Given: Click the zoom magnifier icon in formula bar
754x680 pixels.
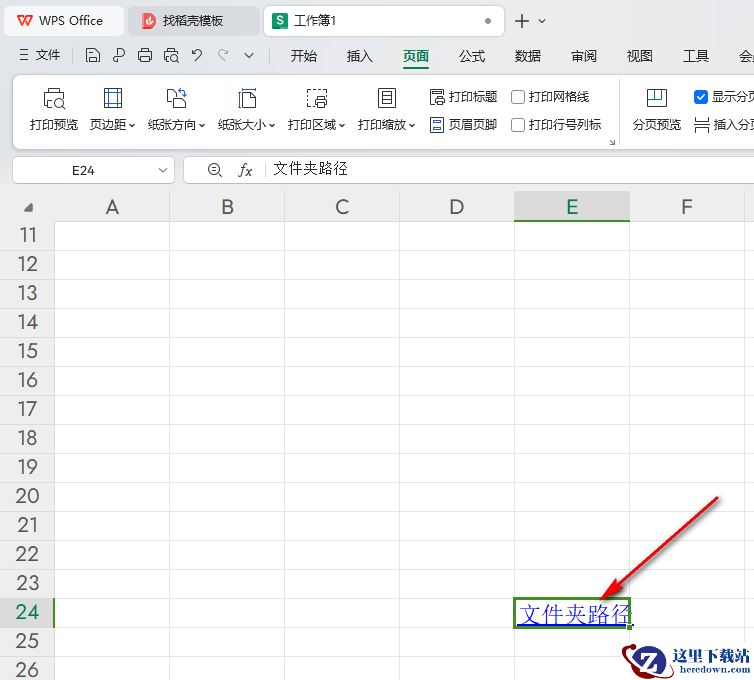Looking at the screenshot, I should (x=214, y=170).
